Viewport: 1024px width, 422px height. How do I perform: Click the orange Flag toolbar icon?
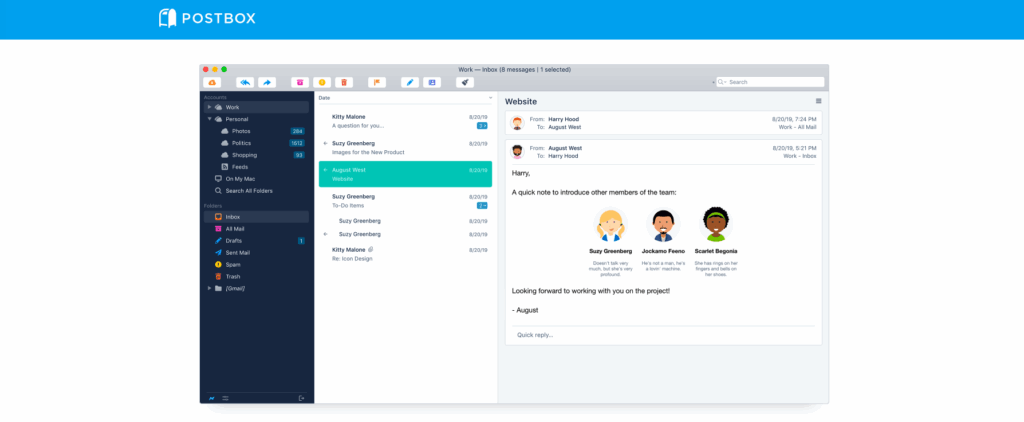click(x=377, y=82)
